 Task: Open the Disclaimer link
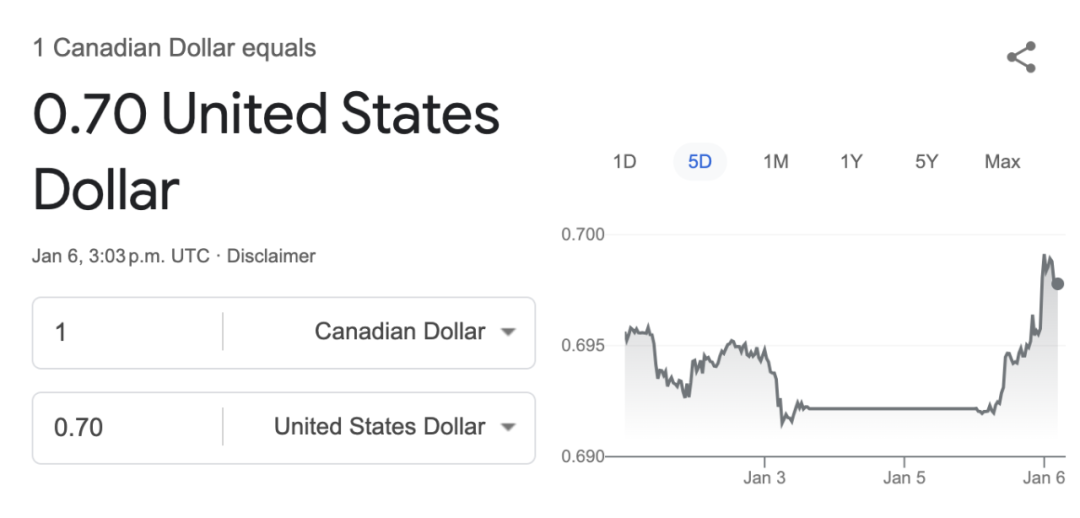(271, 256)
